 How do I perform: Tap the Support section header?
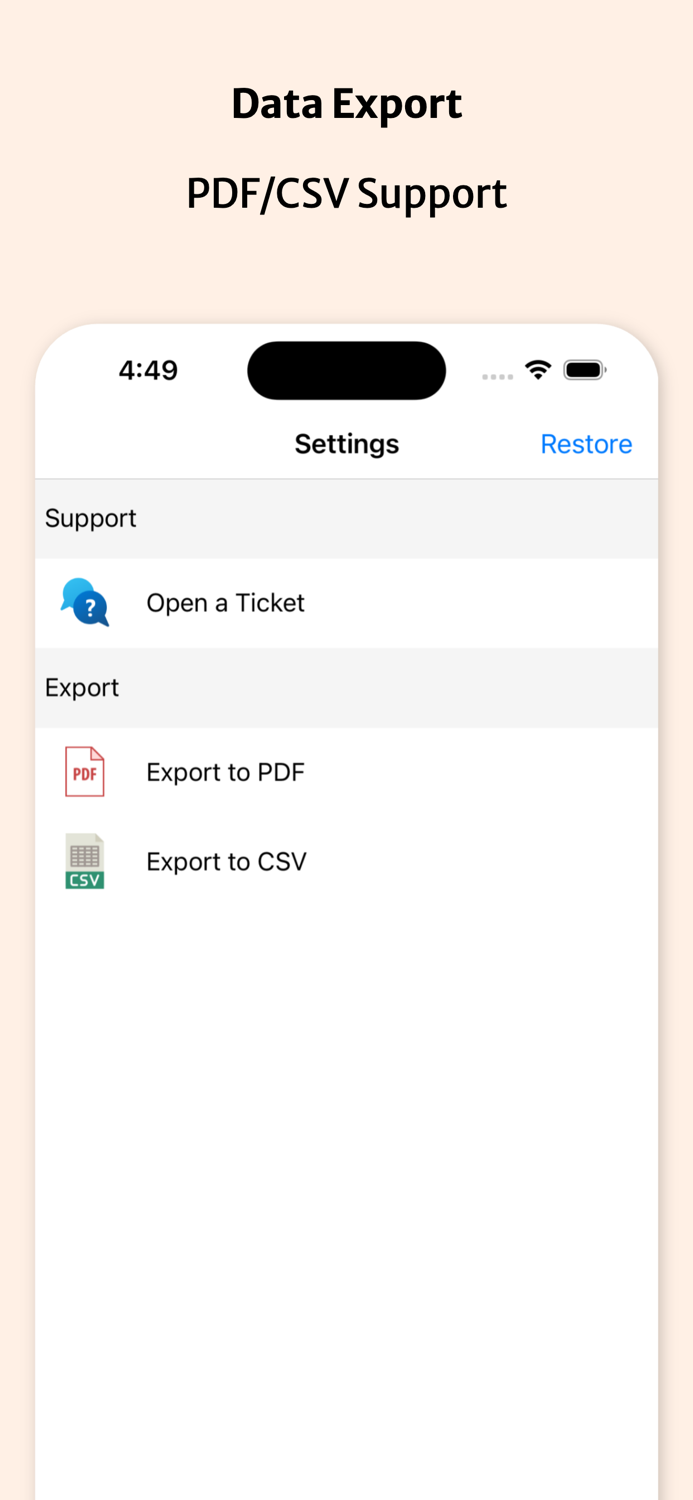(x=90, y=518)
